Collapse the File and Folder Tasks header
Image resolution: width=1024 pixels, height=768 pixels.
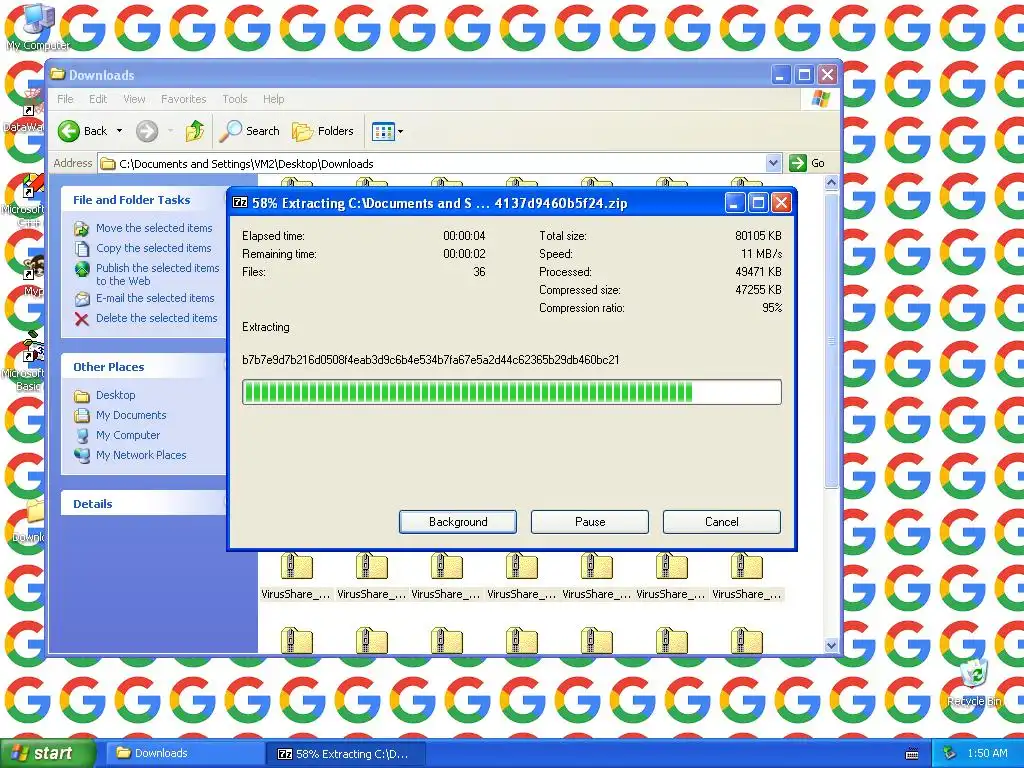pyautogui.click(x=144, y=200)
